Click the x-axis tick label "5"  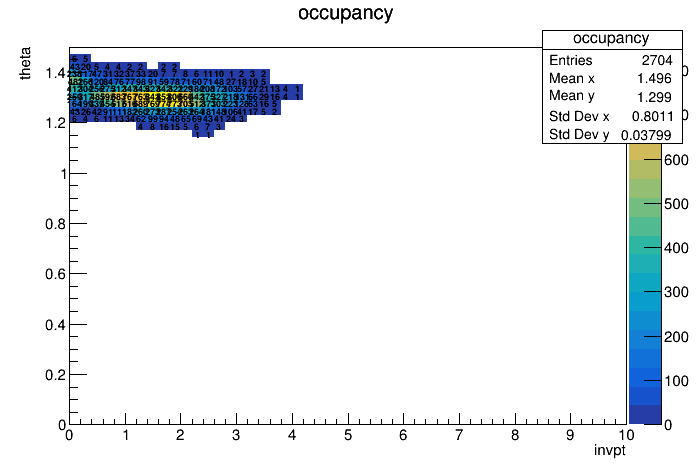348,436
